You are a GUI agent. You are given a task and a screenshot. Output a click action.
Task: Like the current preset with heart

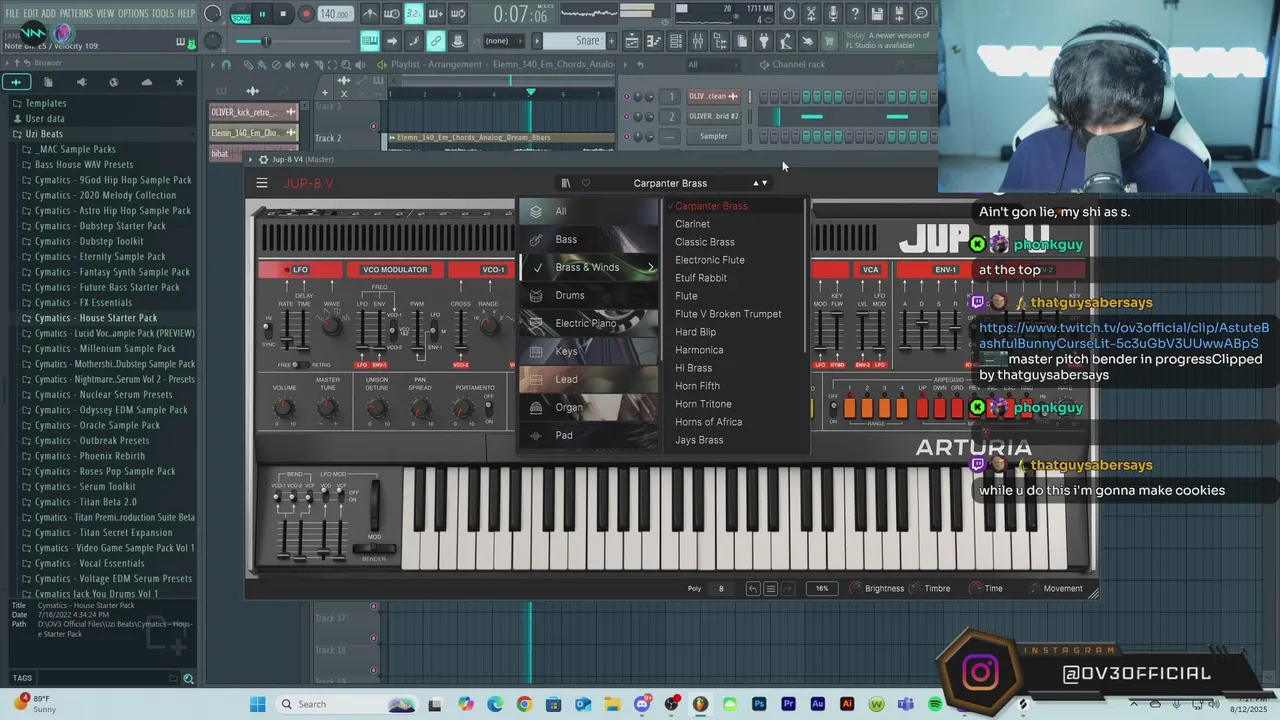pyautogui.click(x=586, y=183)
